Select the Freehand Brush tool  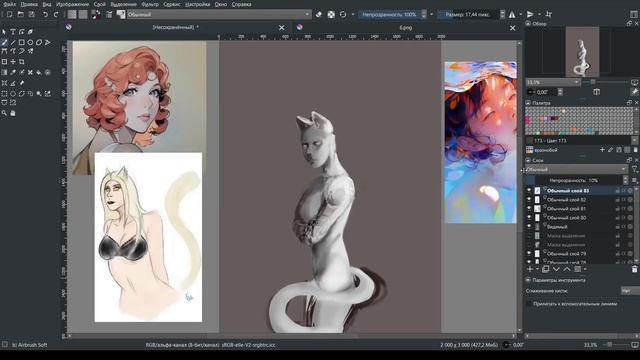click(4, 42)
